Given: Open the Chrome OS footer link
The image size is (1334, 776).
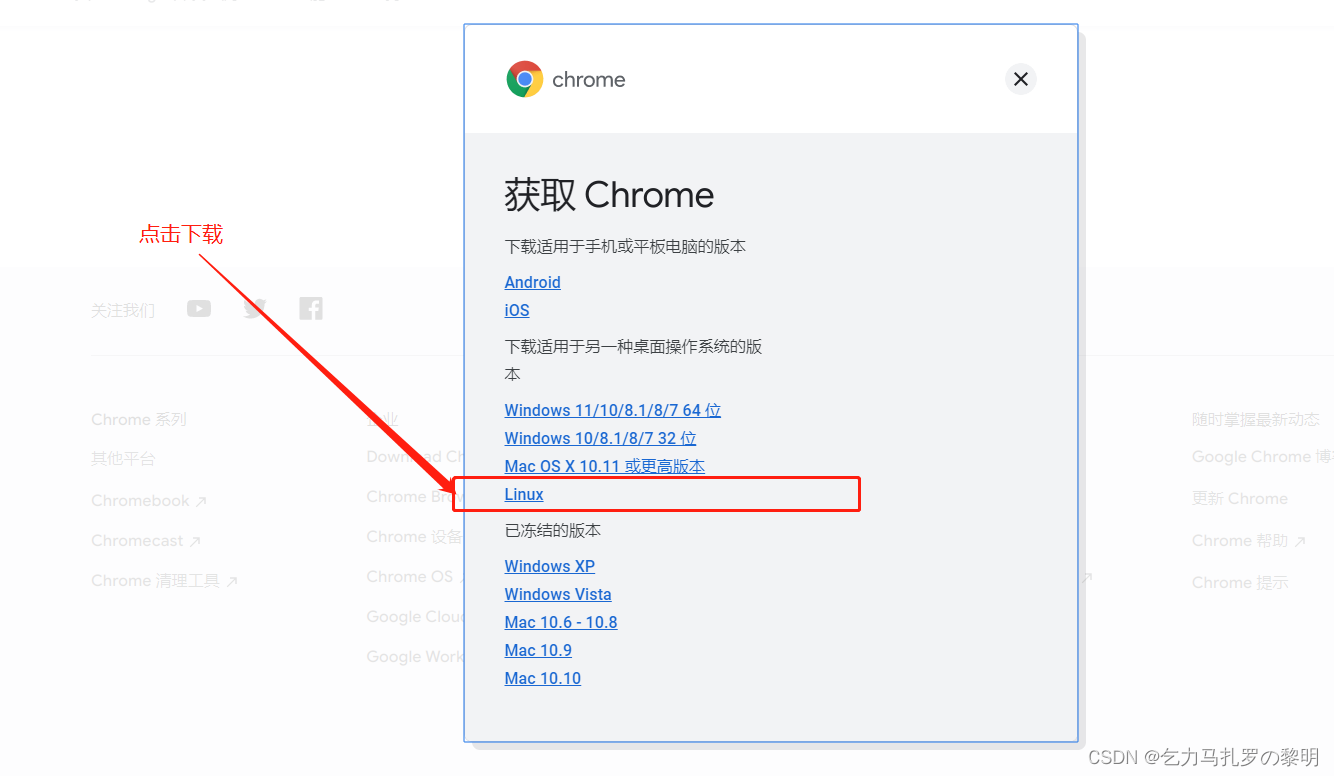Looking at the screenshot, I should pyautogui.click(x=416, y=576).
